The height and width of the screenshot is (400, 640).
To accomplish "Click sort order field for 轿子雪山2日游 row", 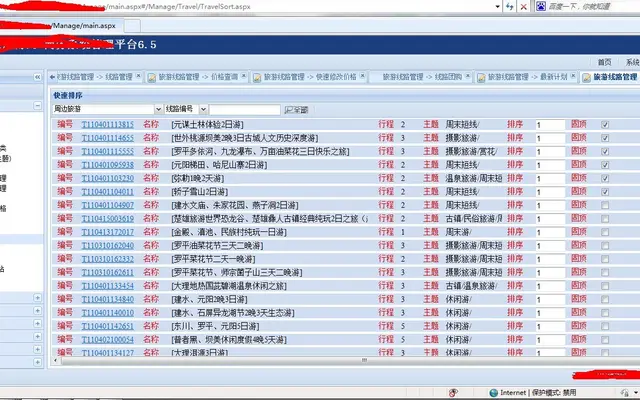I will point(550,192).
